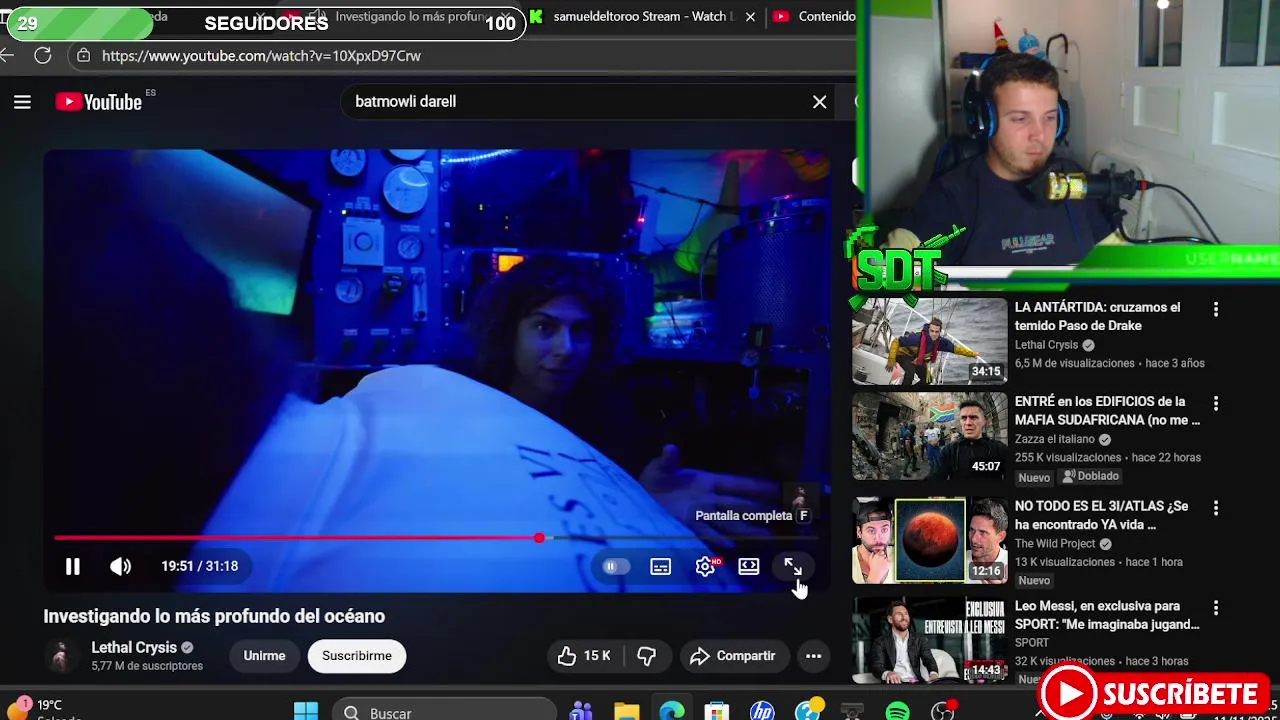Screen dimensions: 1280x720
Task: Open File Explorer from the taskbar
Action: [x=627, y=711]
